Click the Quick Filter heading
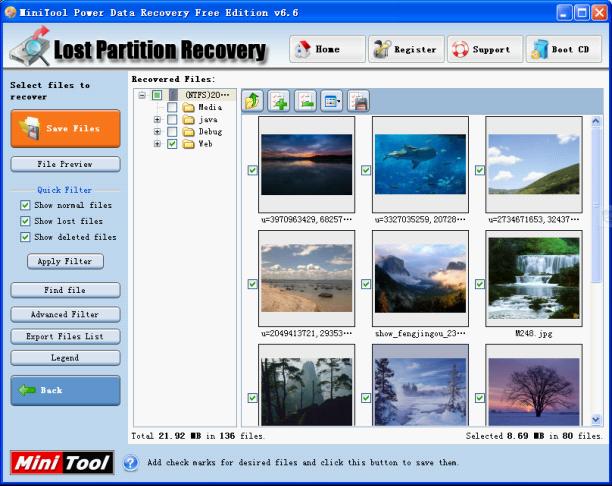Screen dimensions: 612x486 point(64,190)
